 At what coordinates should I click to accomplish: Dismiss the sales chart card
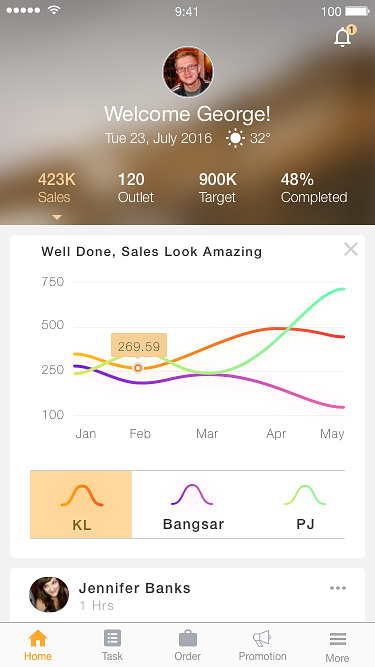tap(351, 249)
